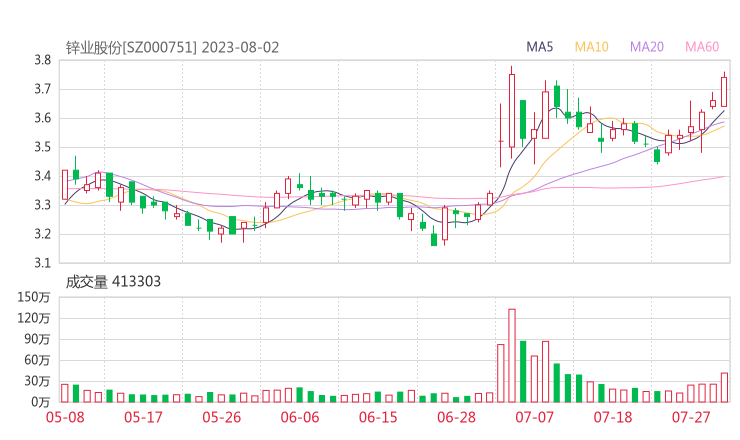Click the 3.8 price axis label
740x440 pixels.
pyautogui.click(x=42, y=60)
